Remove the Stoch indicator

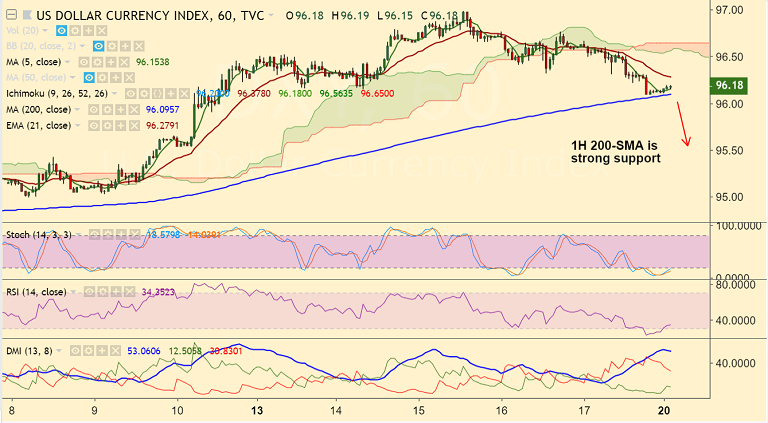134,235
